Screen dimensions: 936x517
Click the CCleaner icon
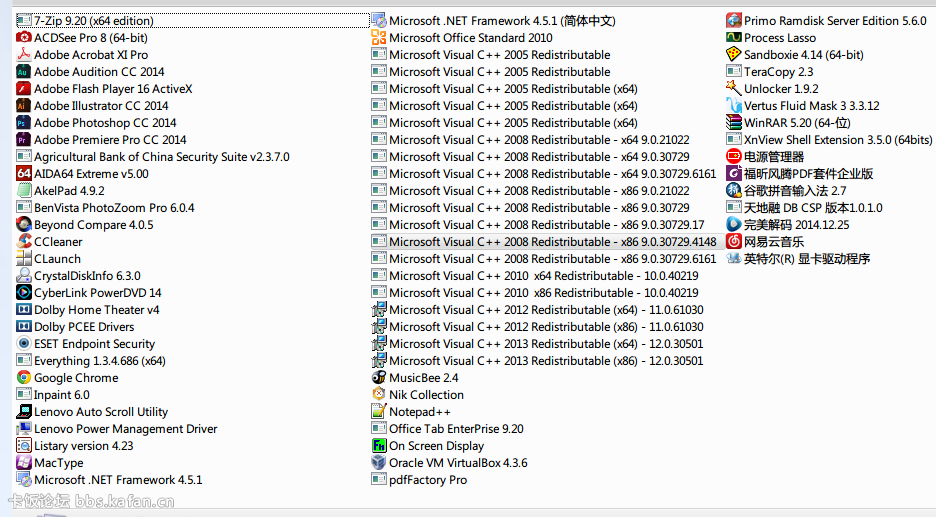(24, 242)
